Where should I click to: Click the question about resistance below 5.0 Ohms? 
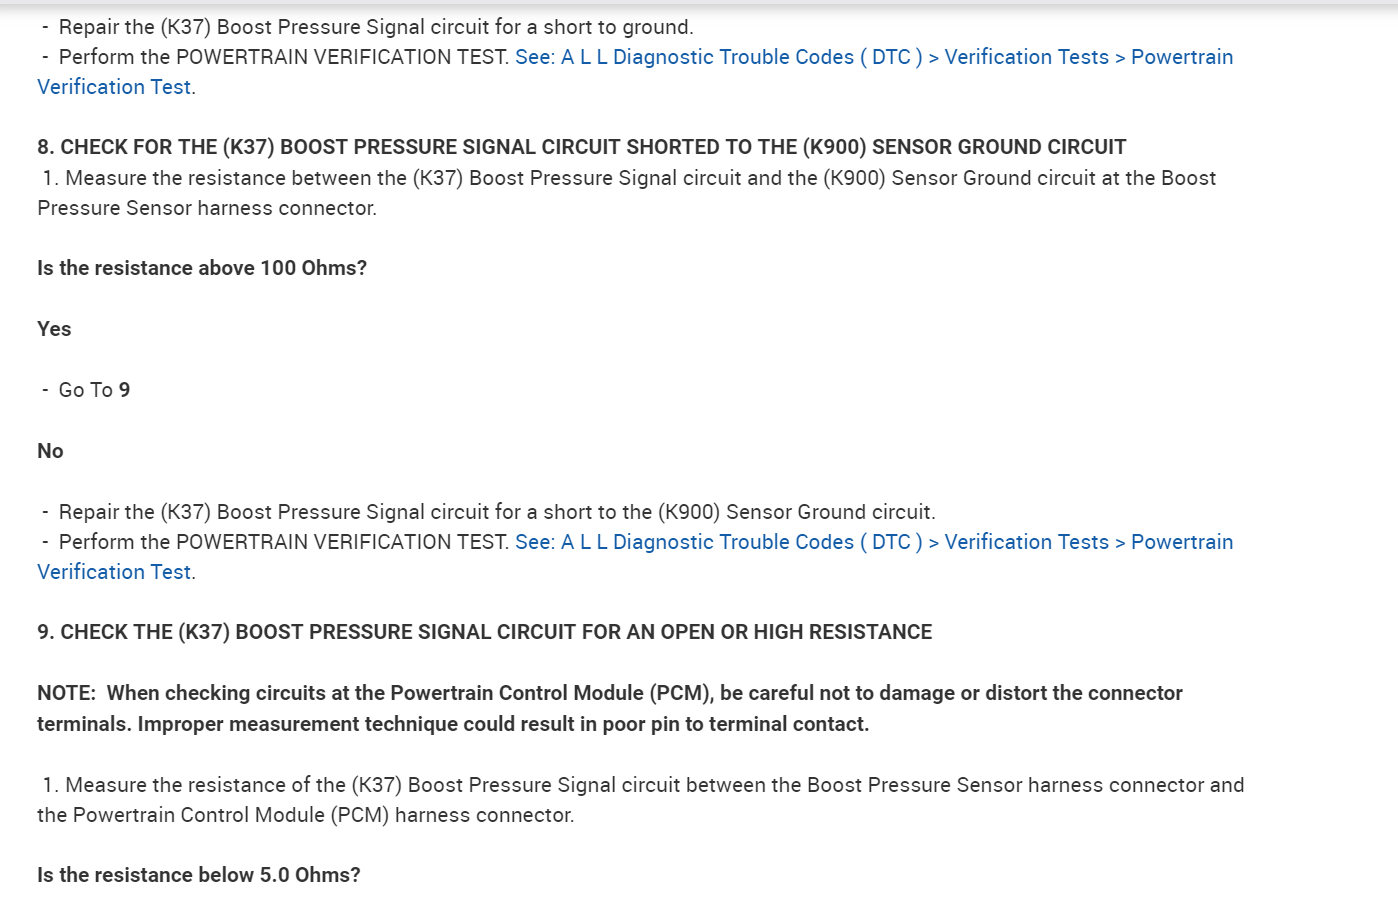[199, 875]
